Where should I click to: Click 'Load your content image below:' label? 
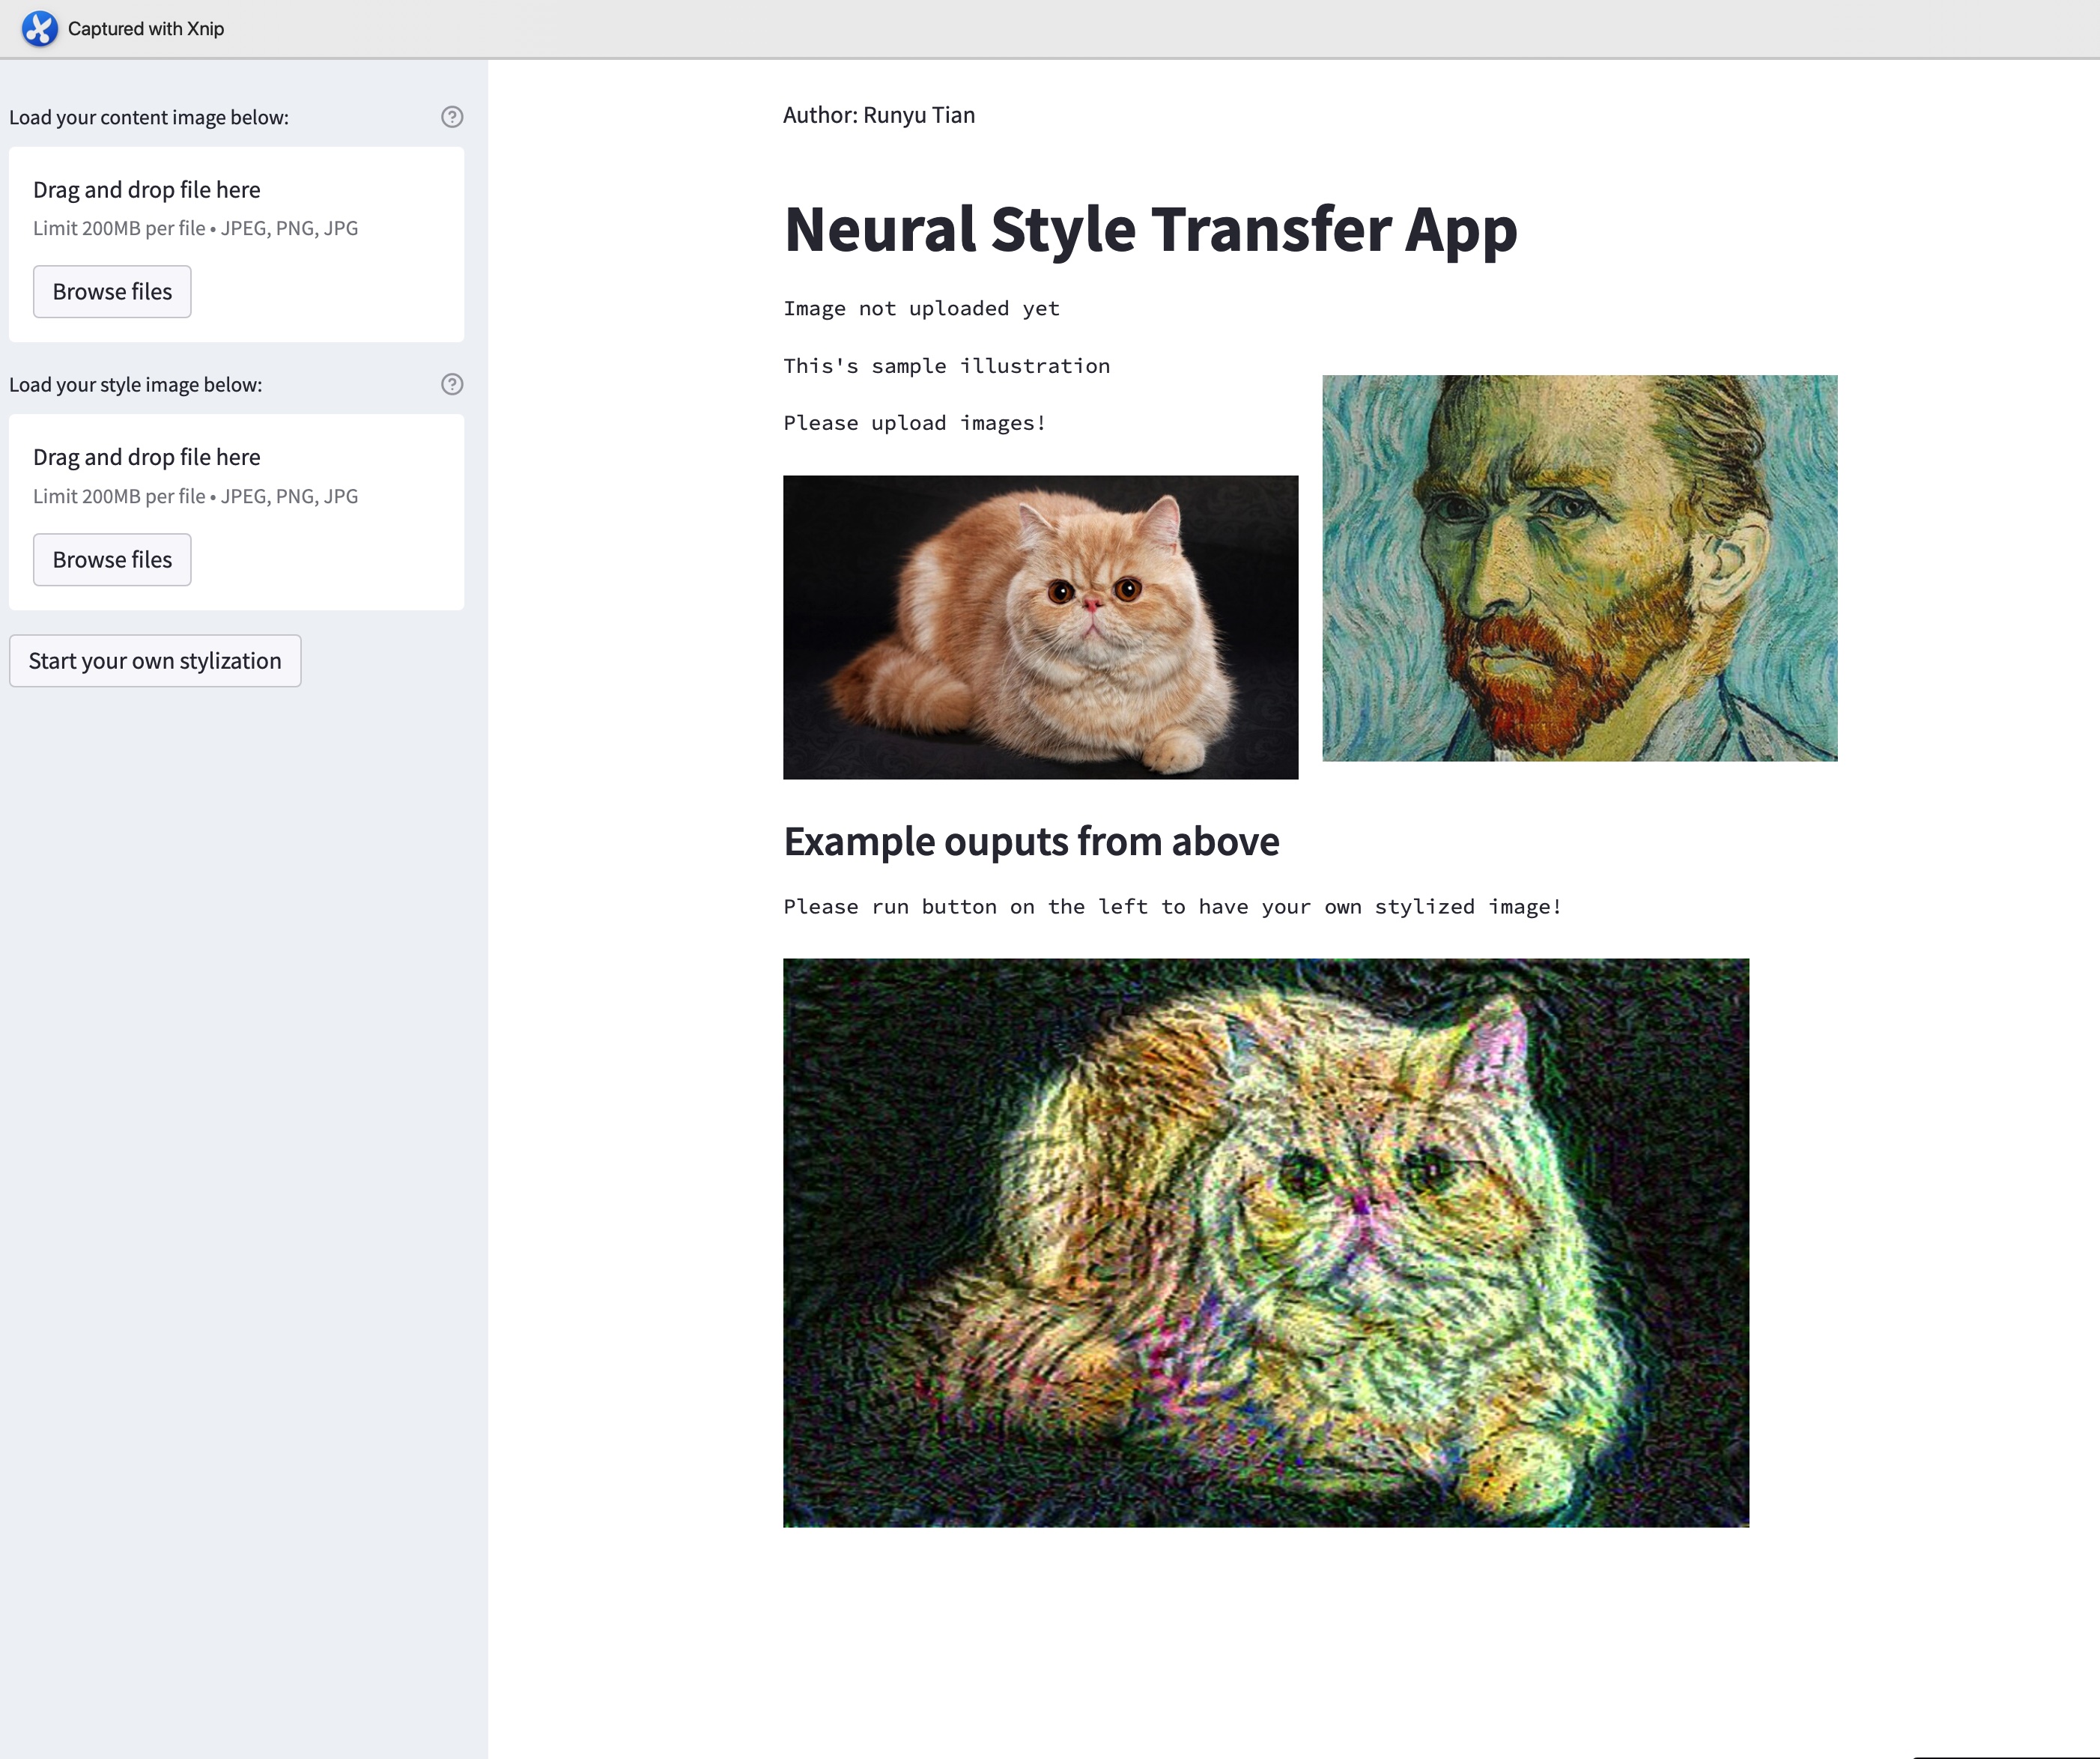pos(149,117)
